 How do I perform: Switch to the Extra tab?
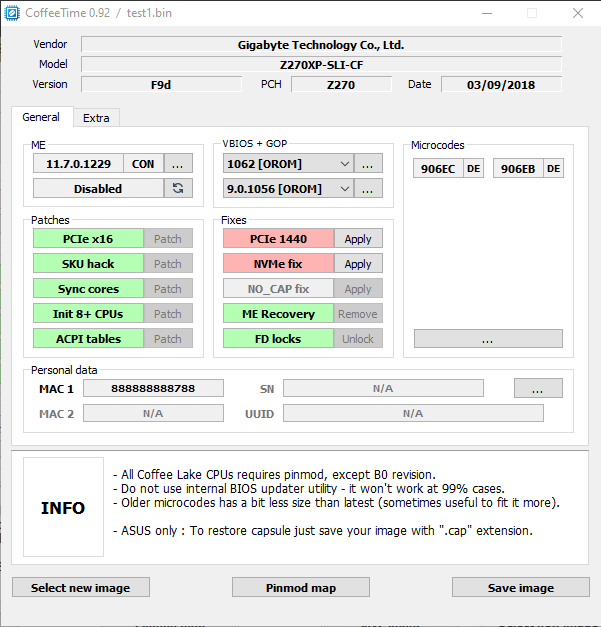coord(96,118)
